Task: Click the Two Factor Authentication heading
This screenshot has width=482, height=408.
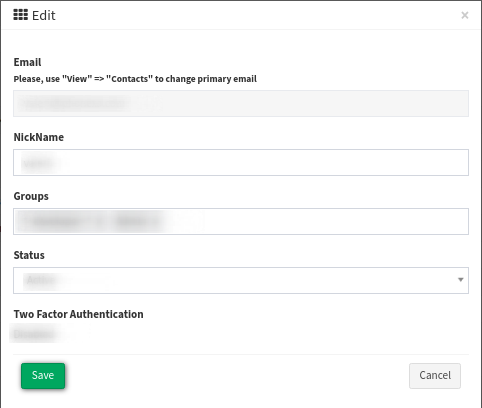Action: click(x=78, y=314)
